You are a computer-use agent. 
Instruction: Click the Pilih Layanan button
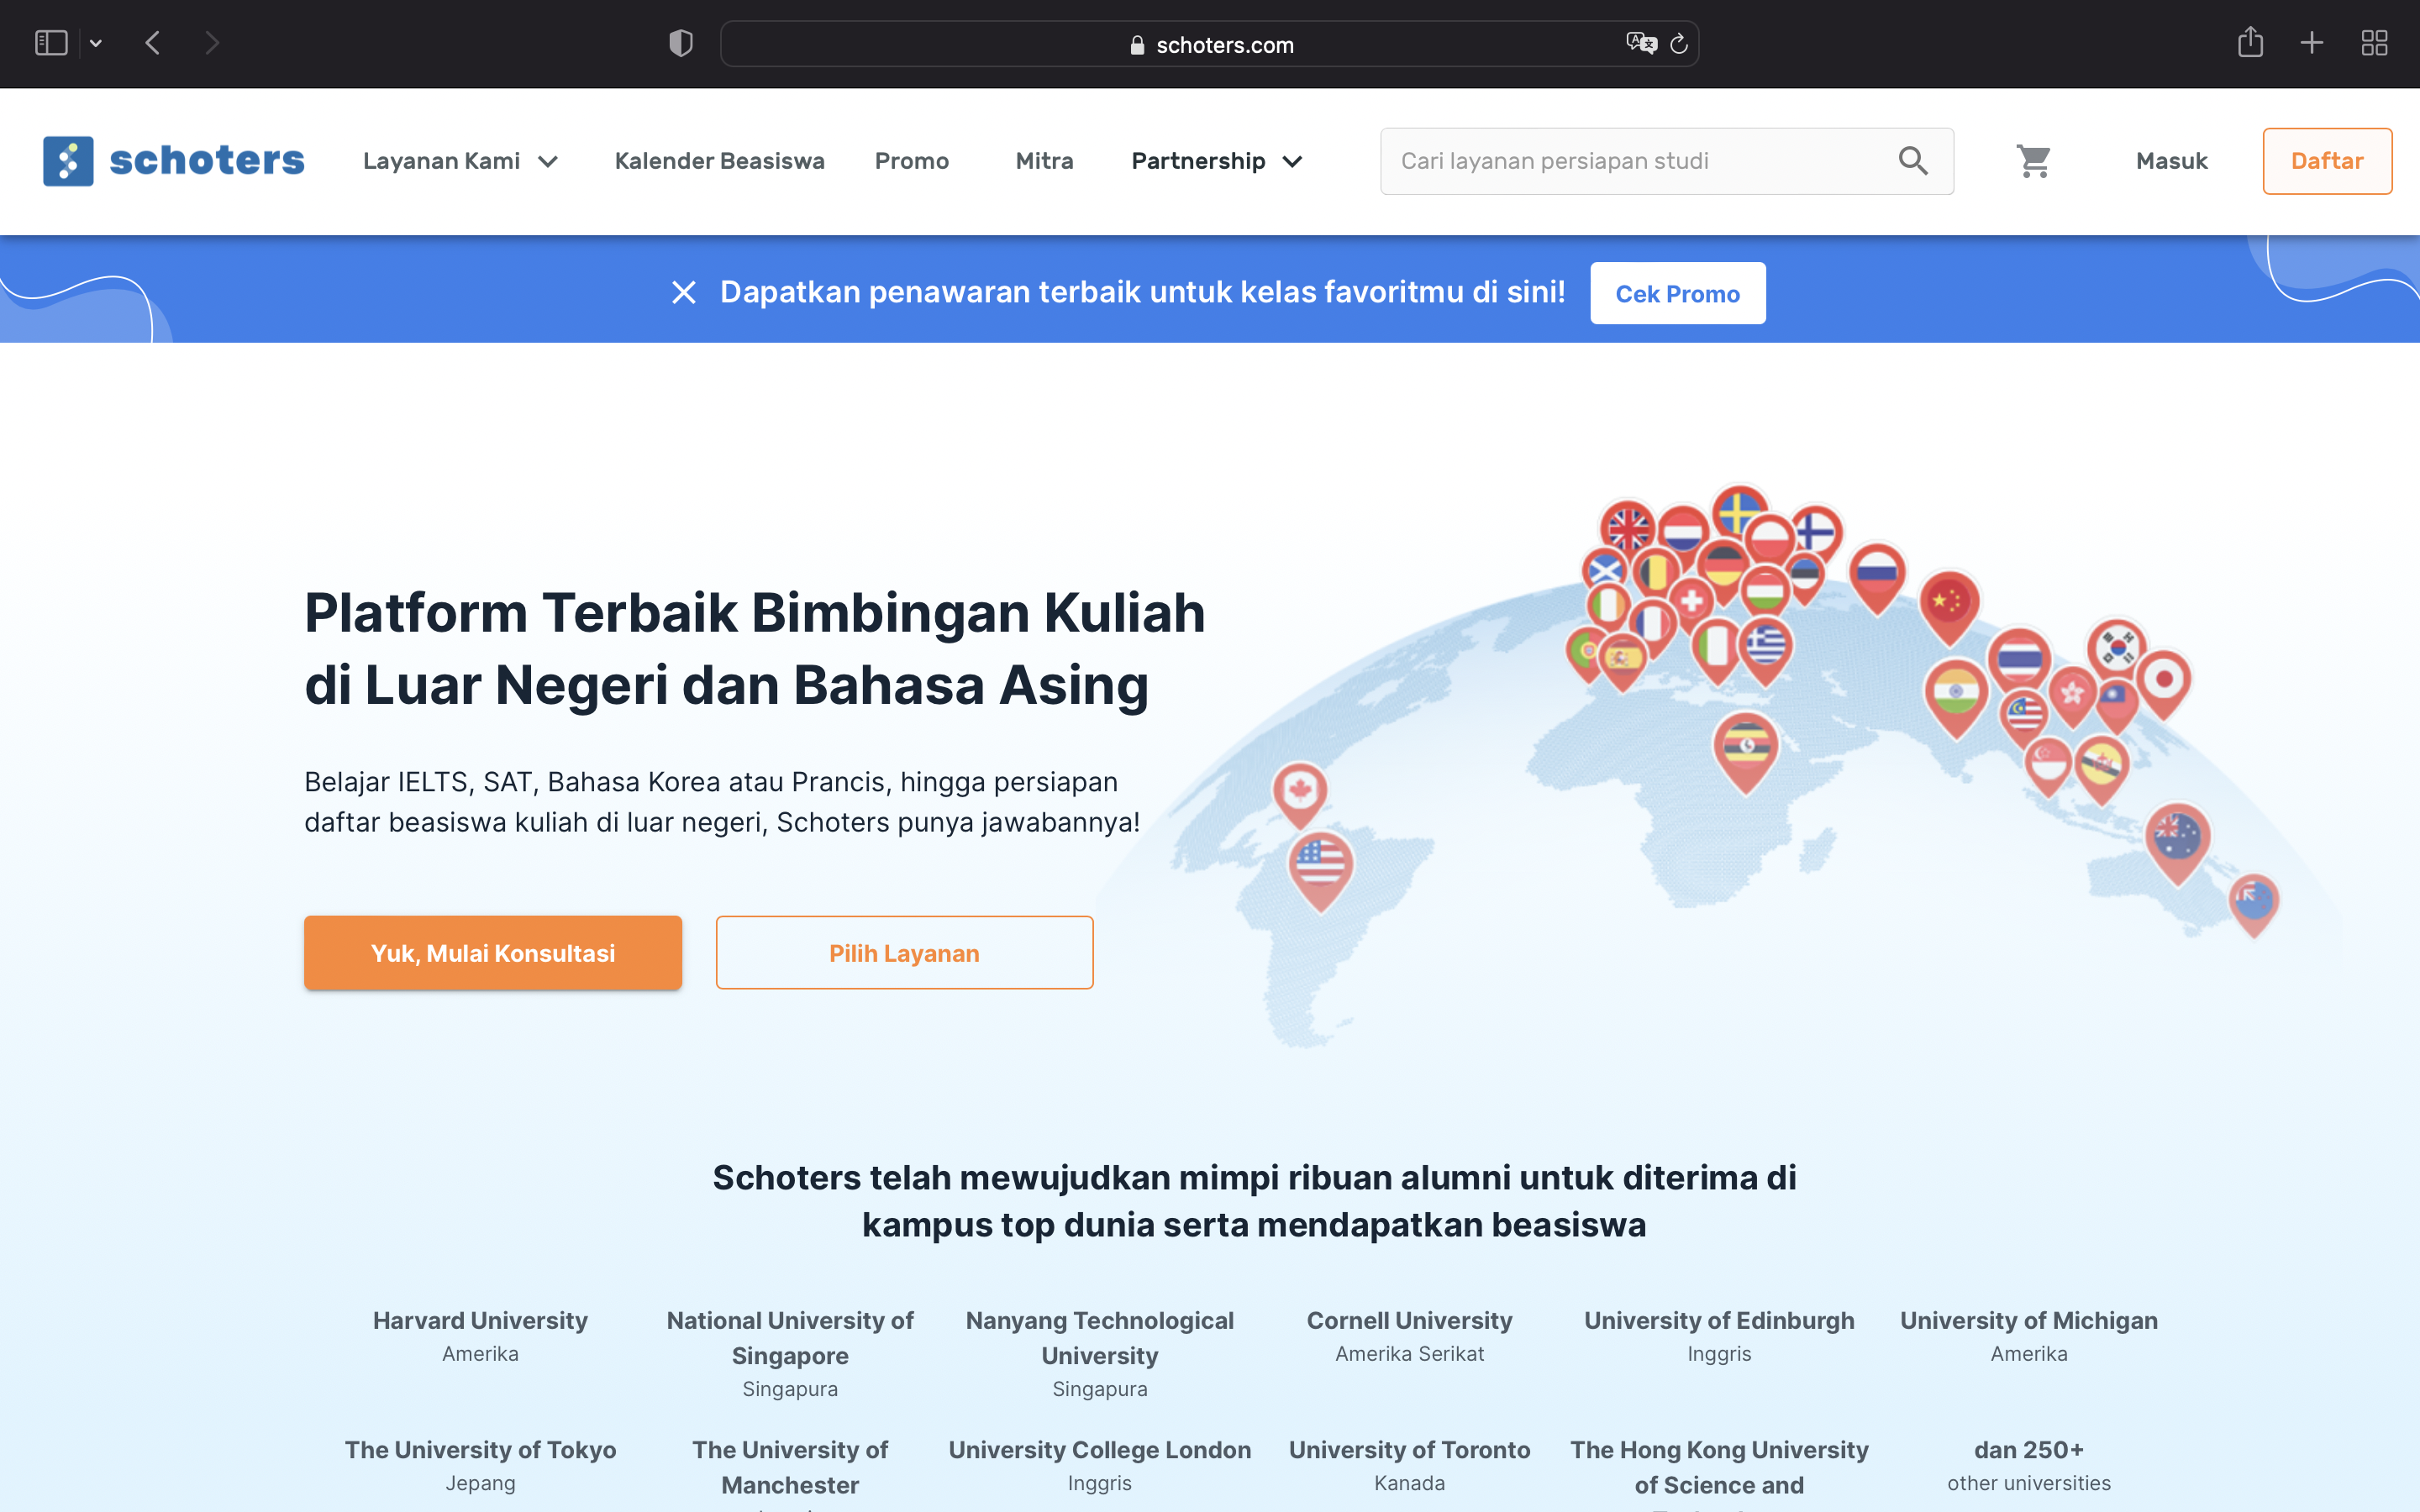[904, 953]
